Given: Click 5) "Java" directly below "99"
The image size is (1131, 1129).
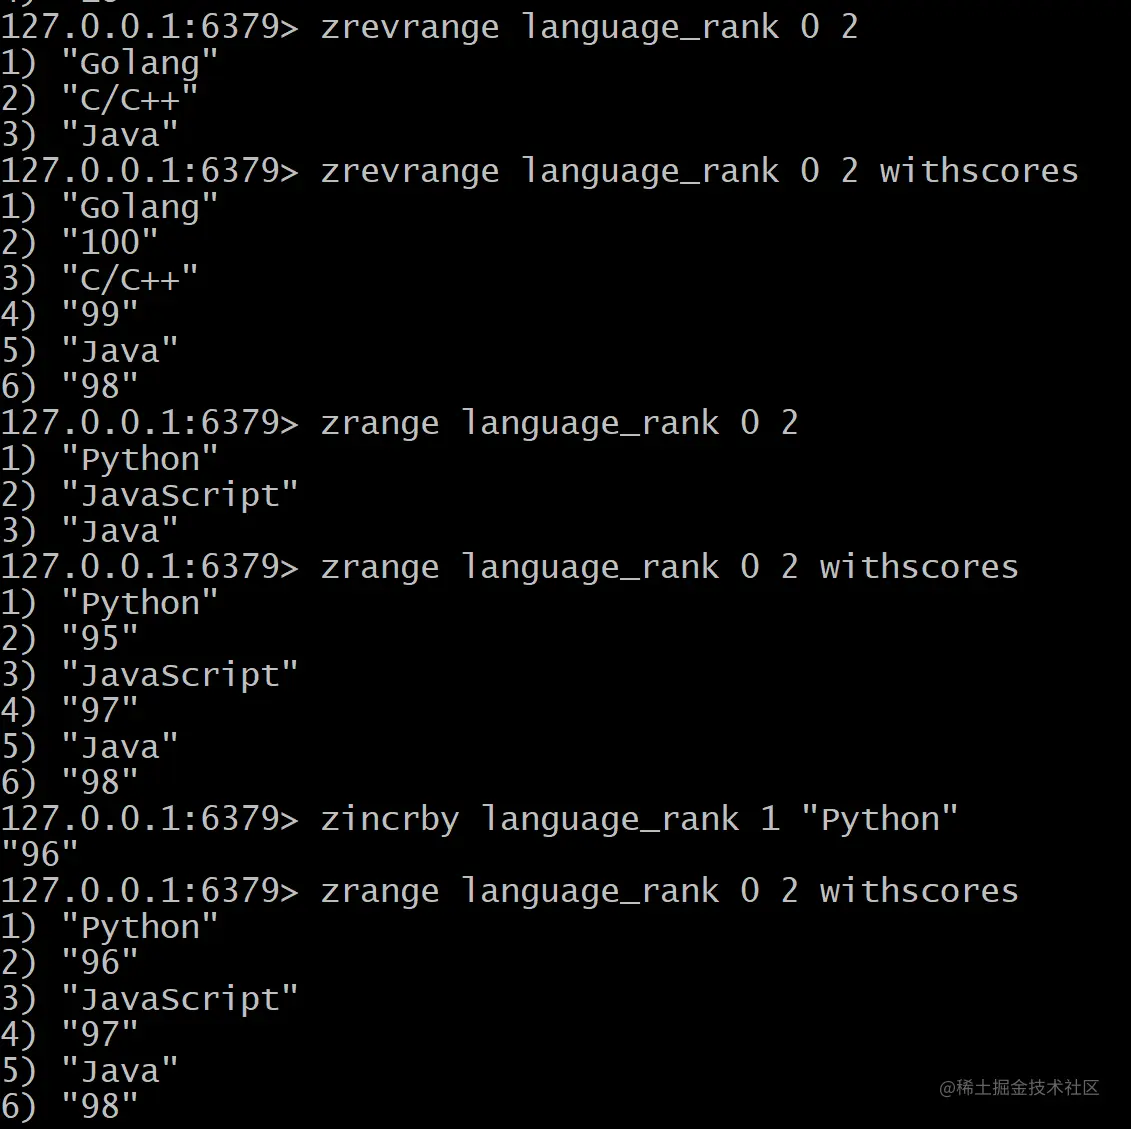Looking at the screenshot, I should (89, 351).
